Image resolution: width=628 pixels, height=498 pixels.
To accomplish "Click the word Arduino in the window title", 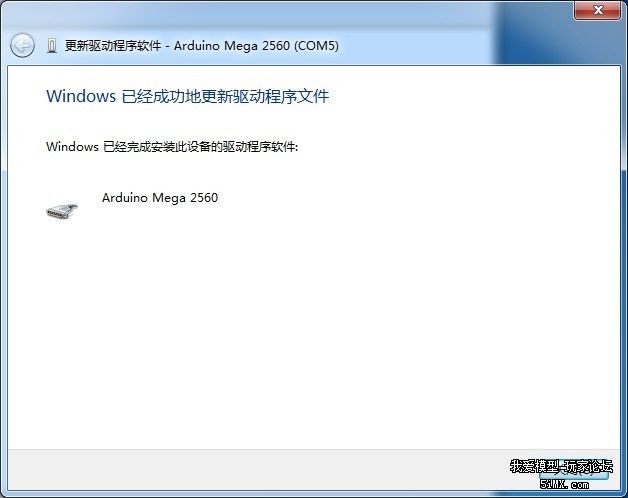I will coord(197,46).
